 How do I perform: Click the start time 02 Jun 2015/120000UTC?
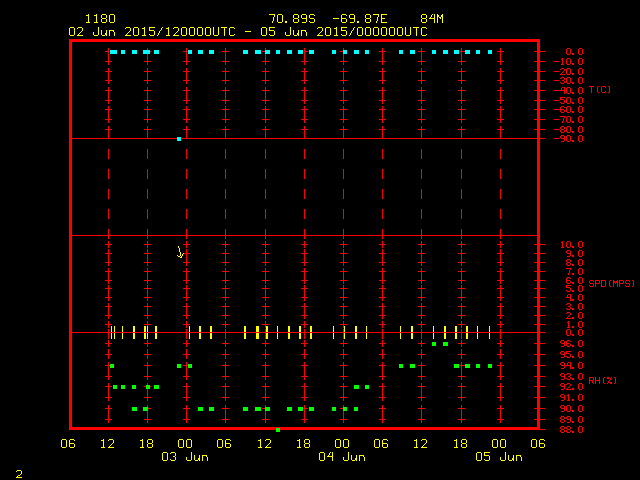(146, 31)
